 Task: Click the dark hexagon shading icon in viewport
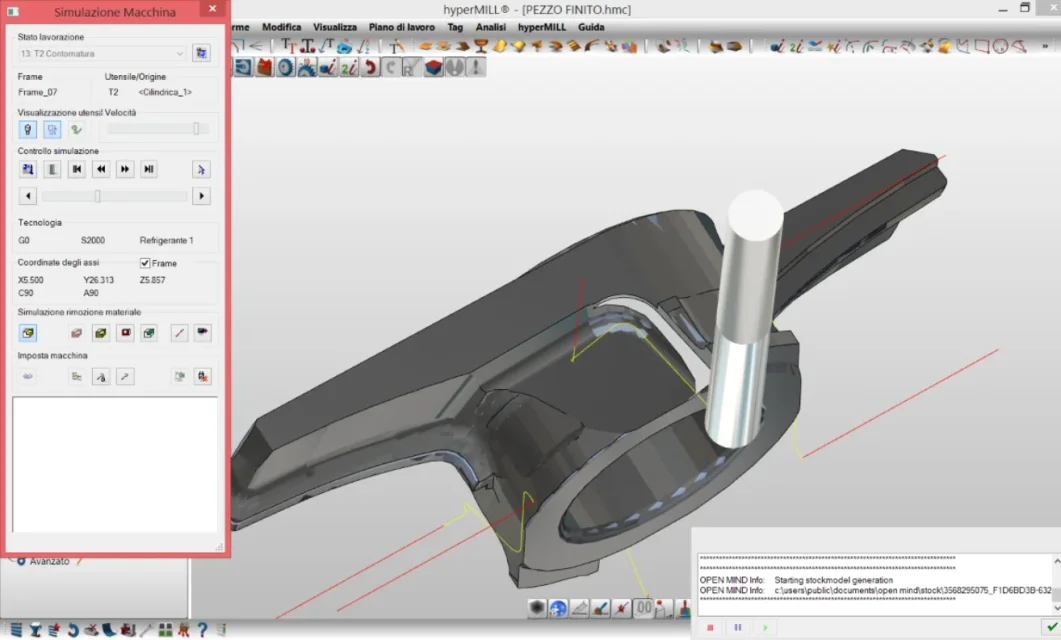coord(537,609)
